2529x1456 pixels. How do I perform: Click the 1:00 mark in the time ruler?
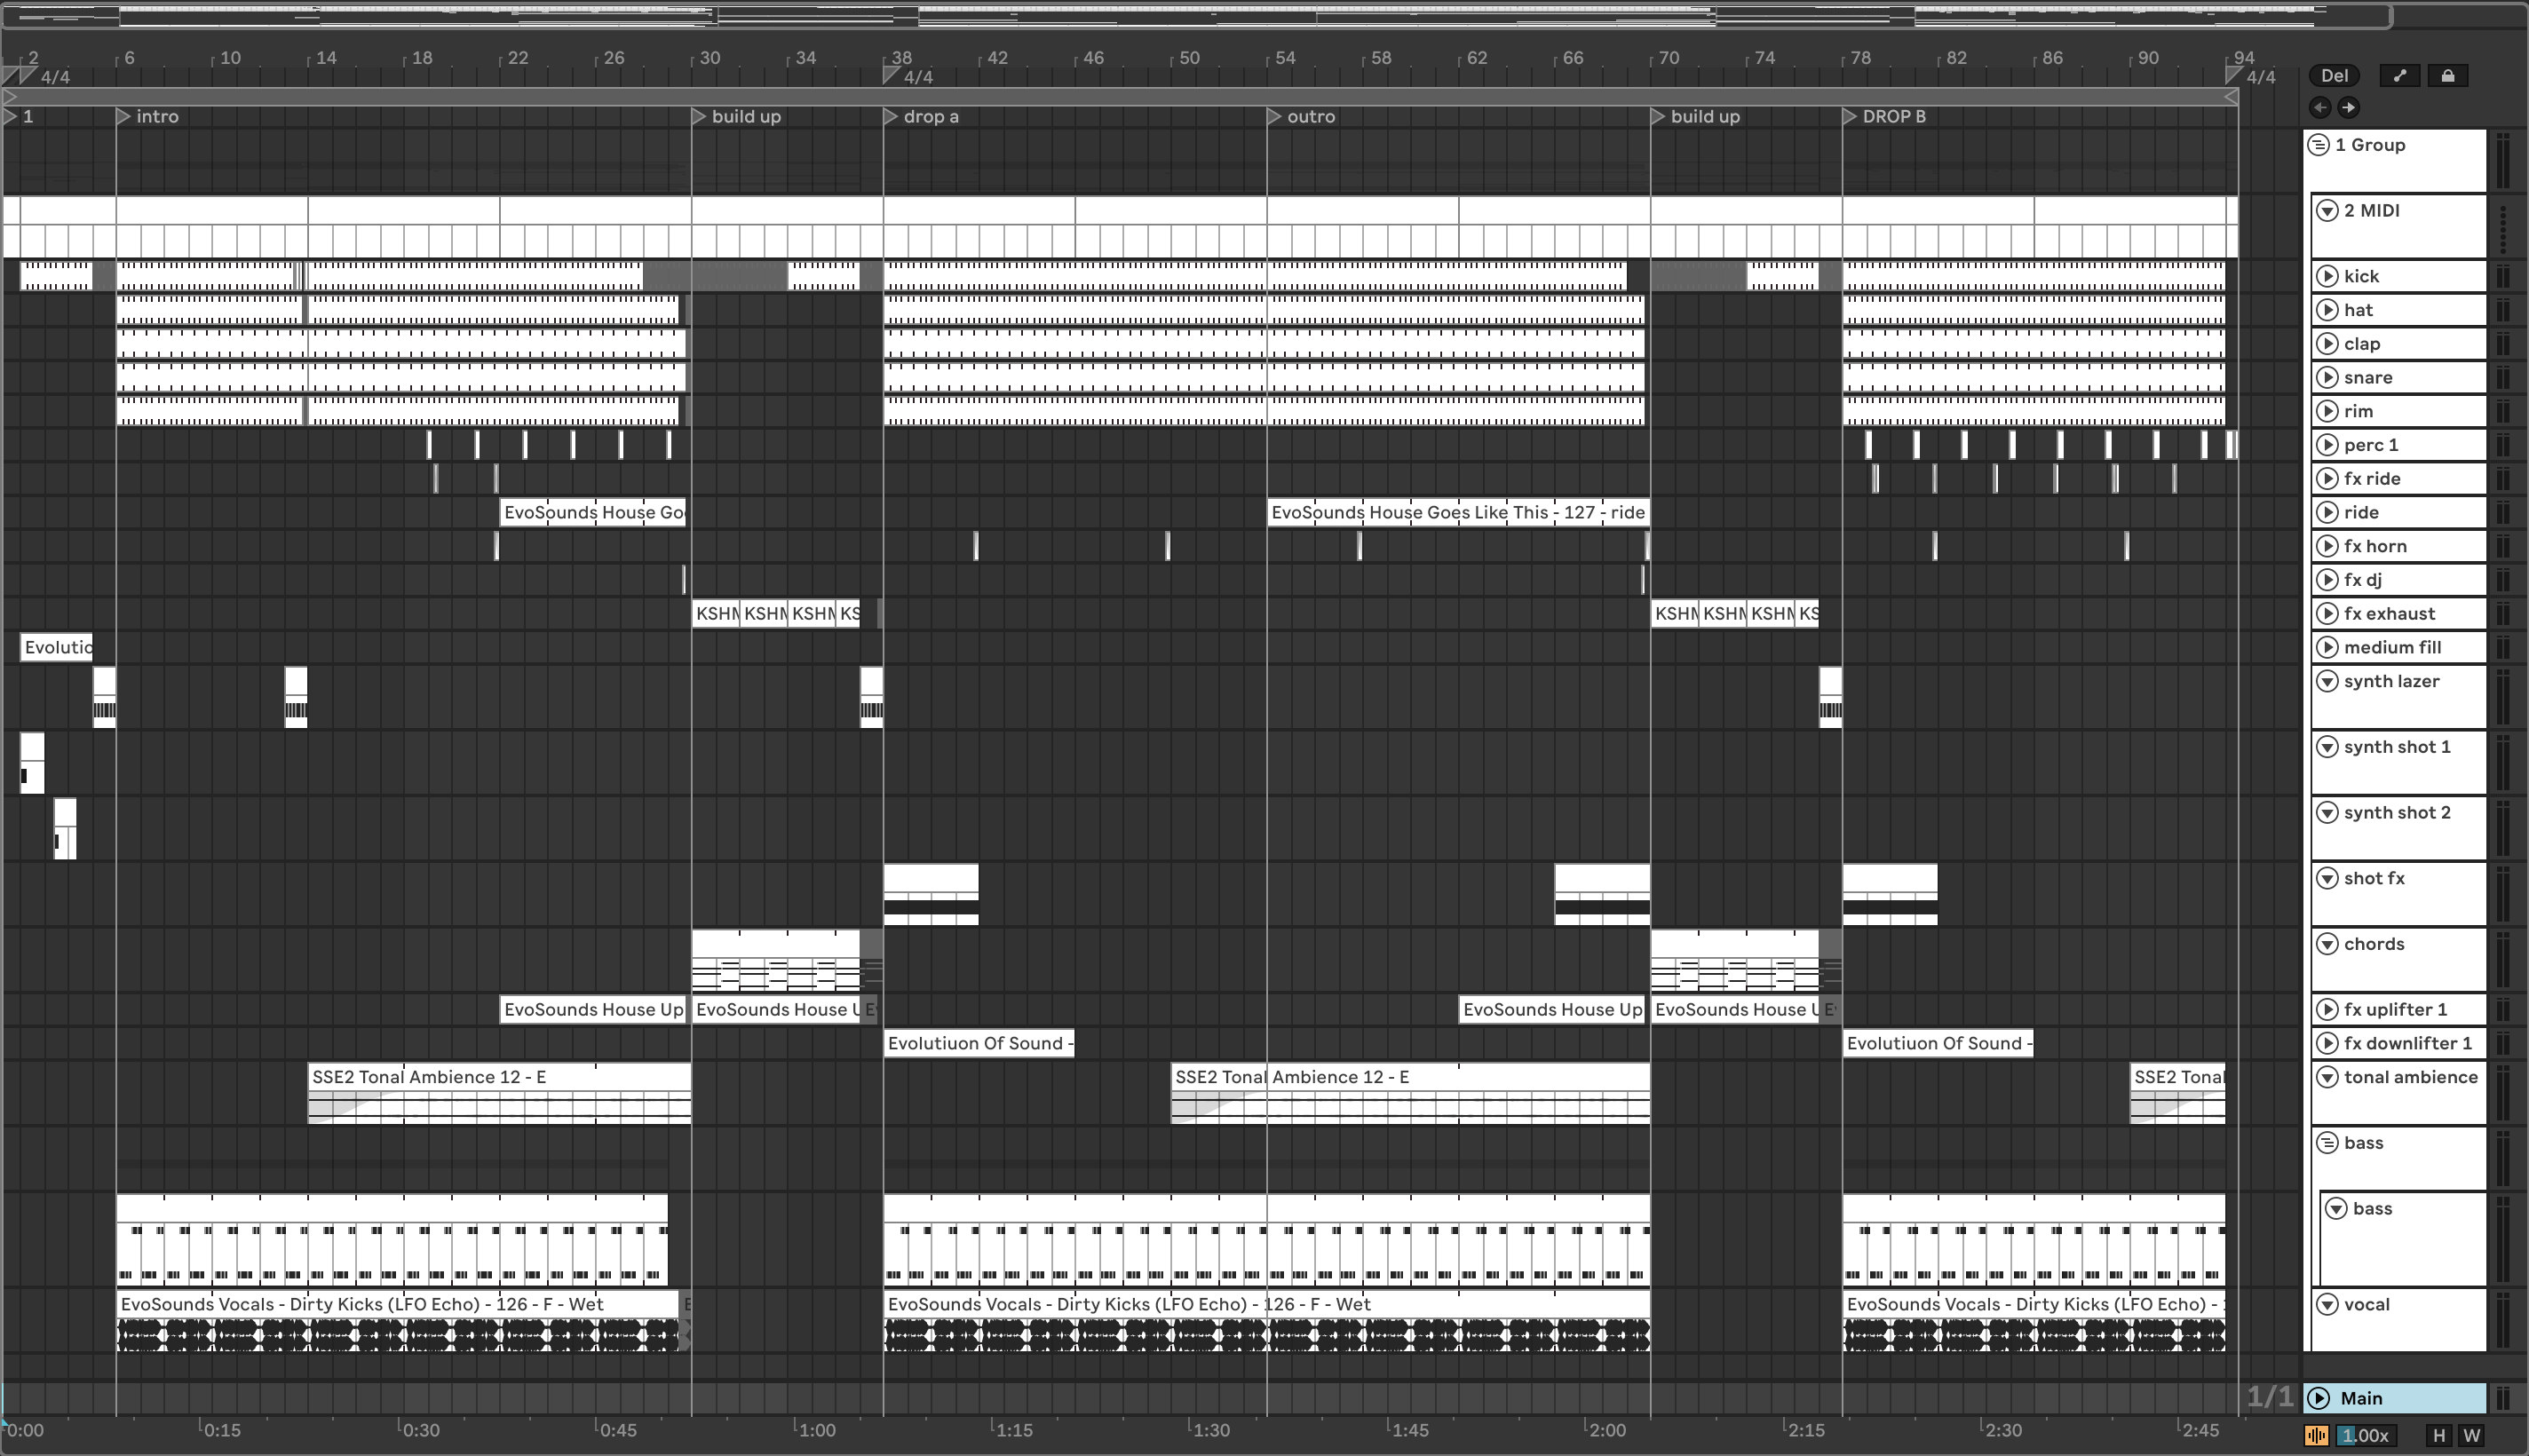[817, 1430]
